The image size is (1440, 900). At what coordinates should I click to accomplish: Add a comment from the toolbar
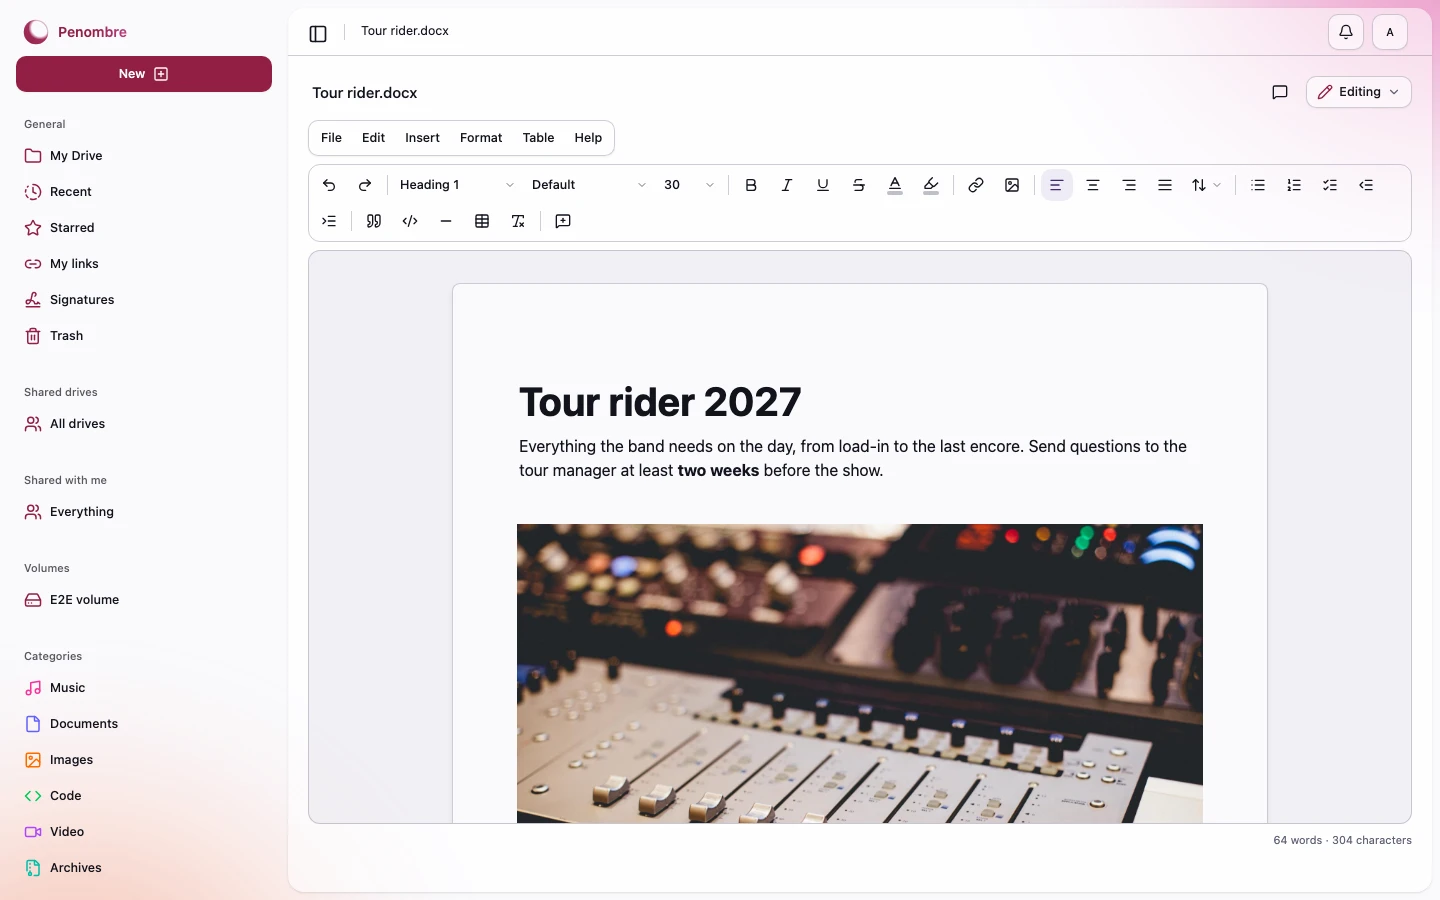(x=563, y=221)
